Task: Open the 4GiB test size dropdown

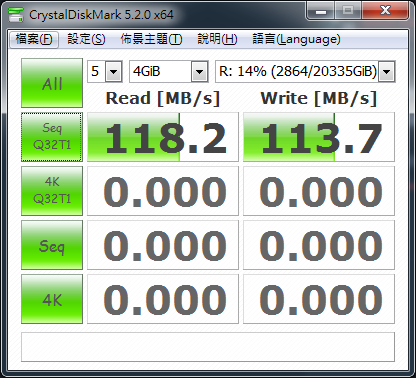Action: coord(169,71)
